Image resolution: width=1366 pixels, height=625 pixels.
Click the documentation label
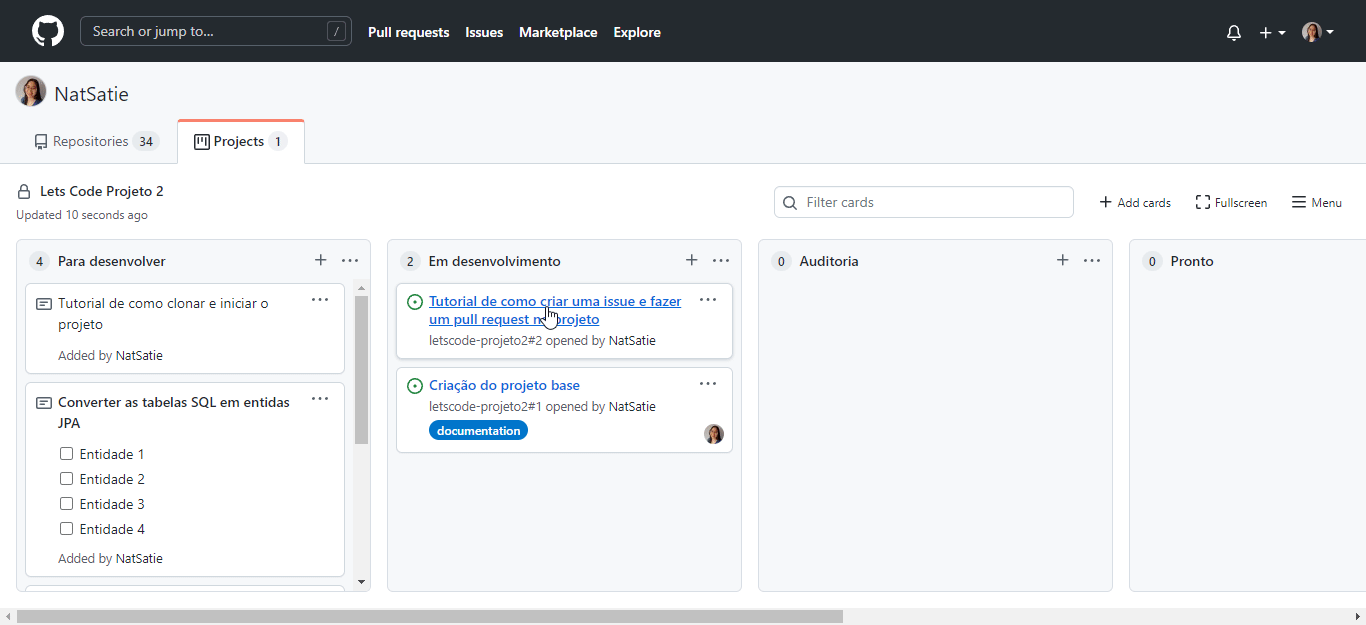(x=479, y=430)
